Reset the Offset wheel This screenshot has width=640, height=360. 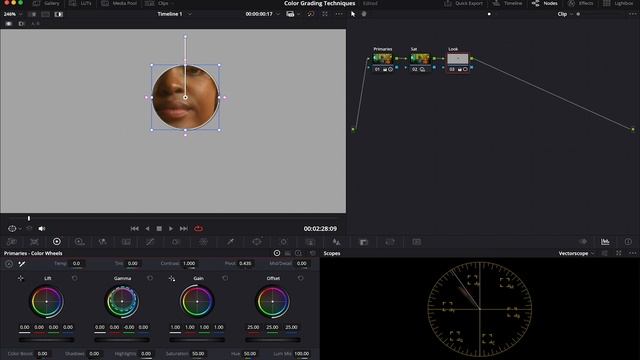pos(300,278)
